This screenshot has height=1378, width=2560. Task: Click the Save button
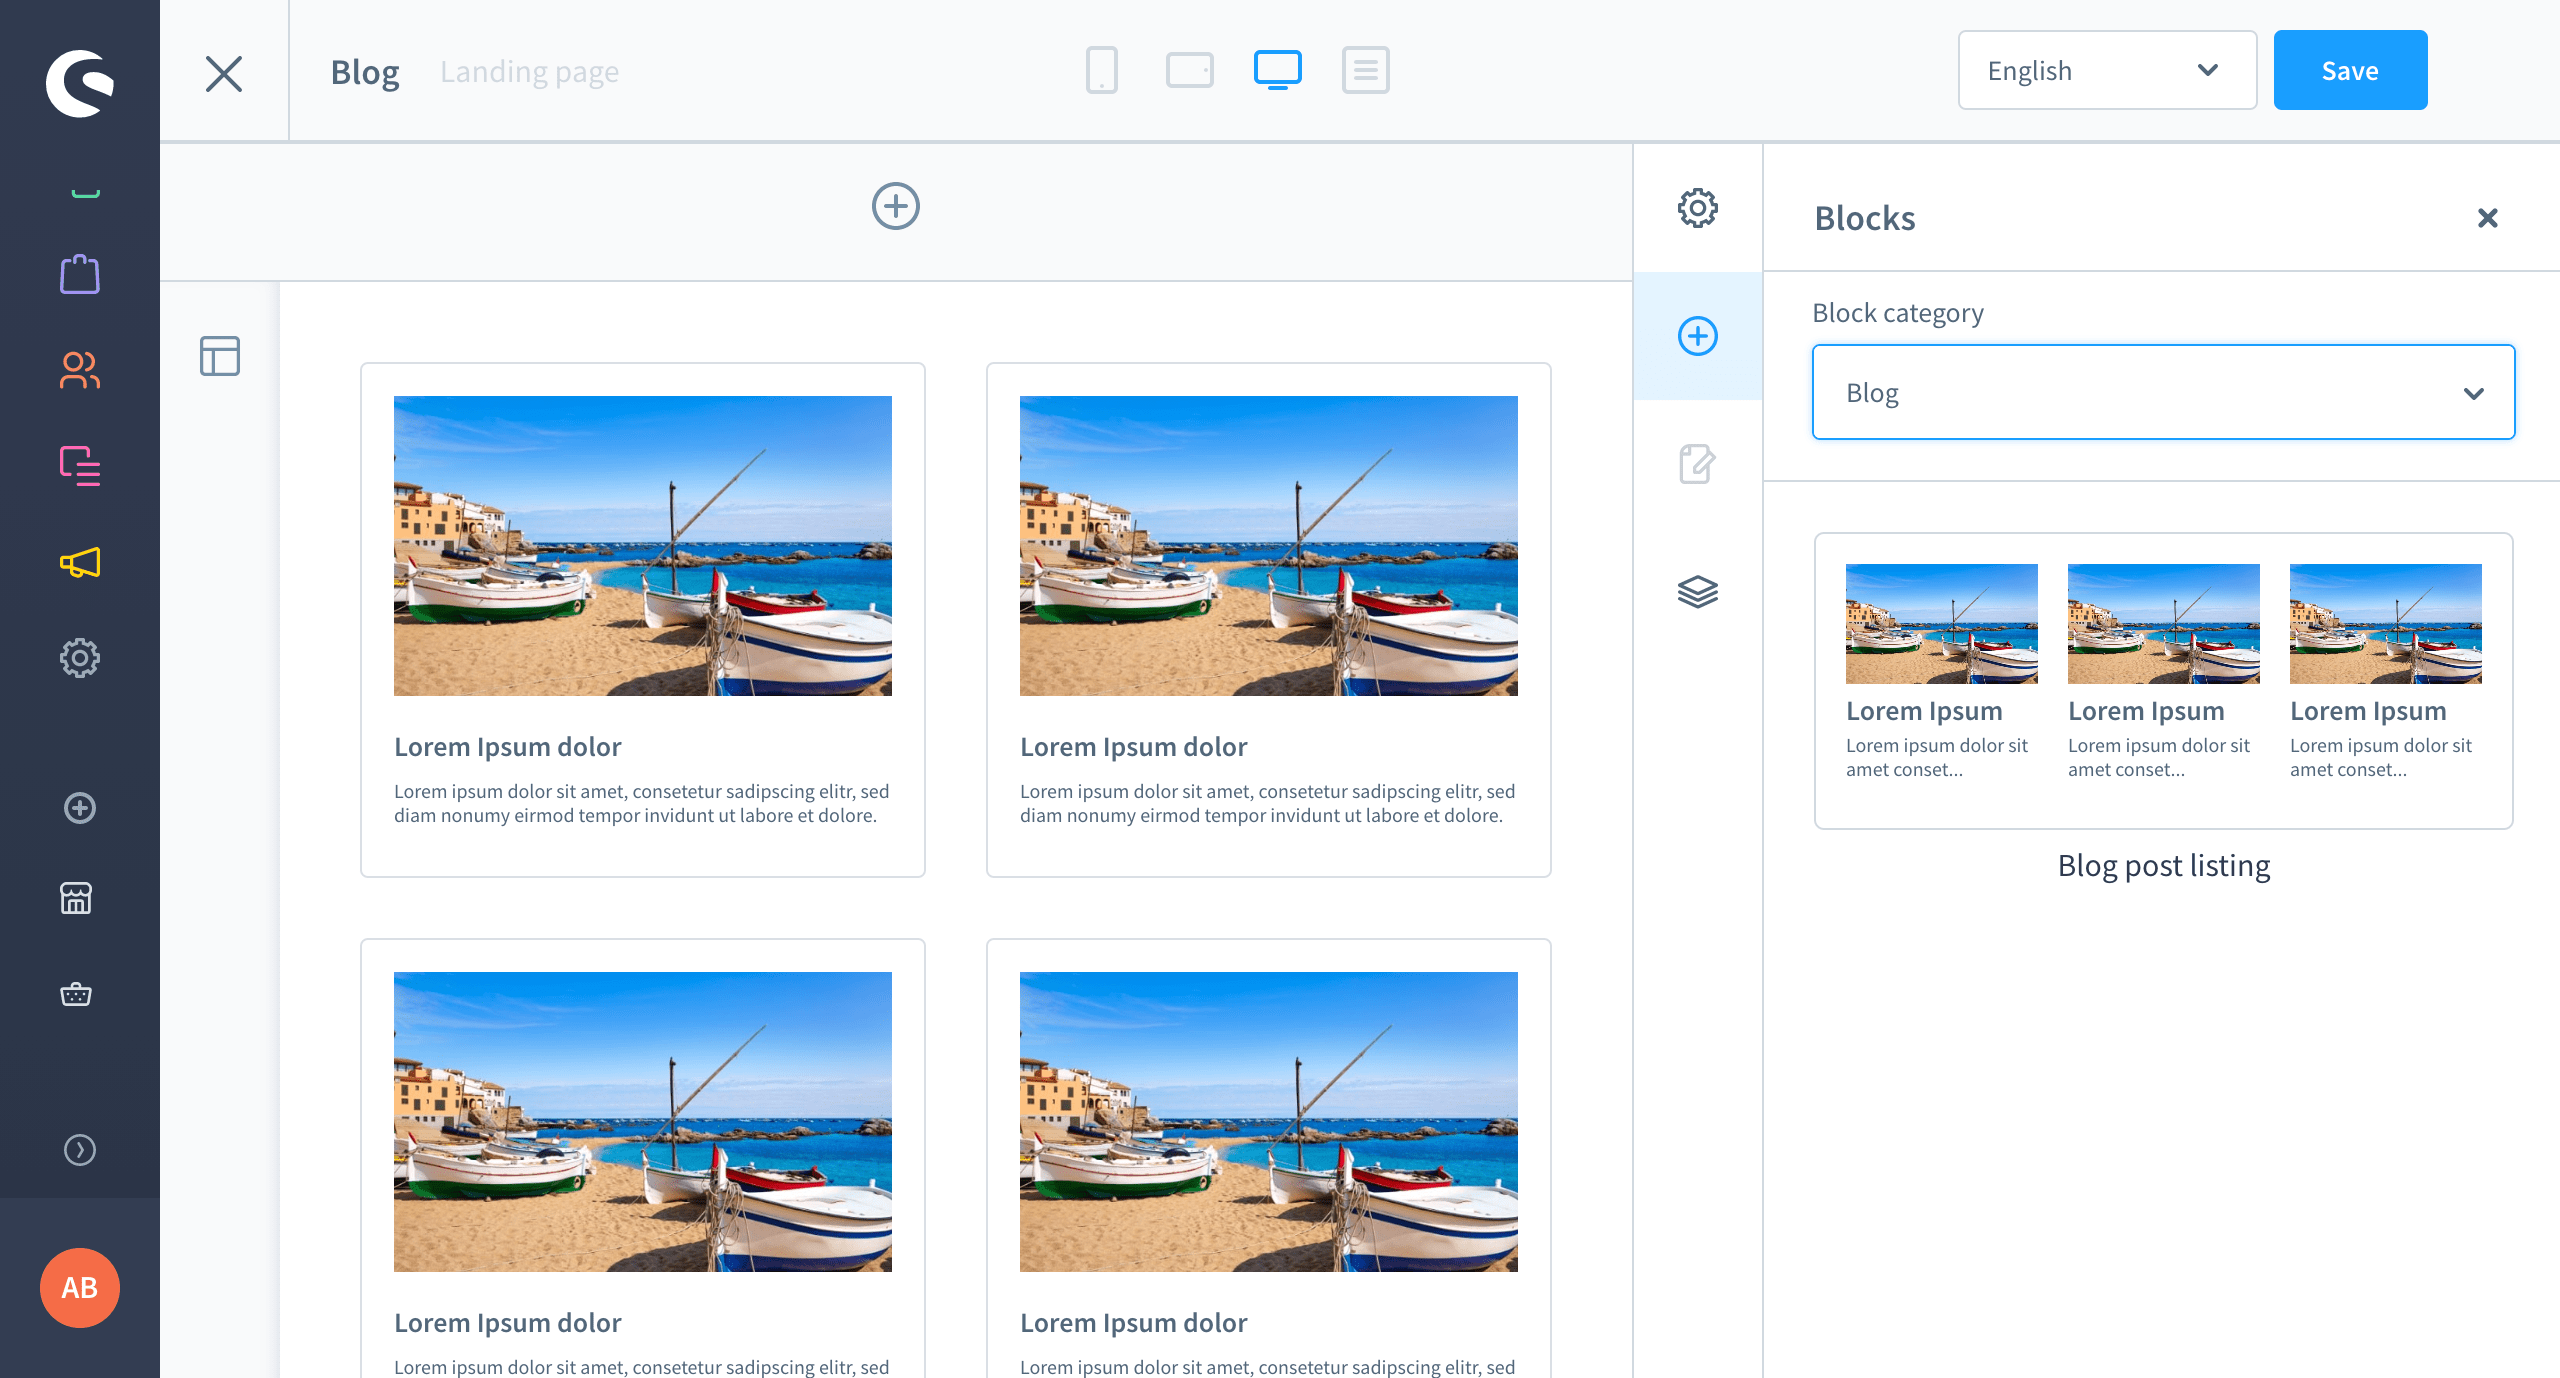click(x=2349, y=70)
